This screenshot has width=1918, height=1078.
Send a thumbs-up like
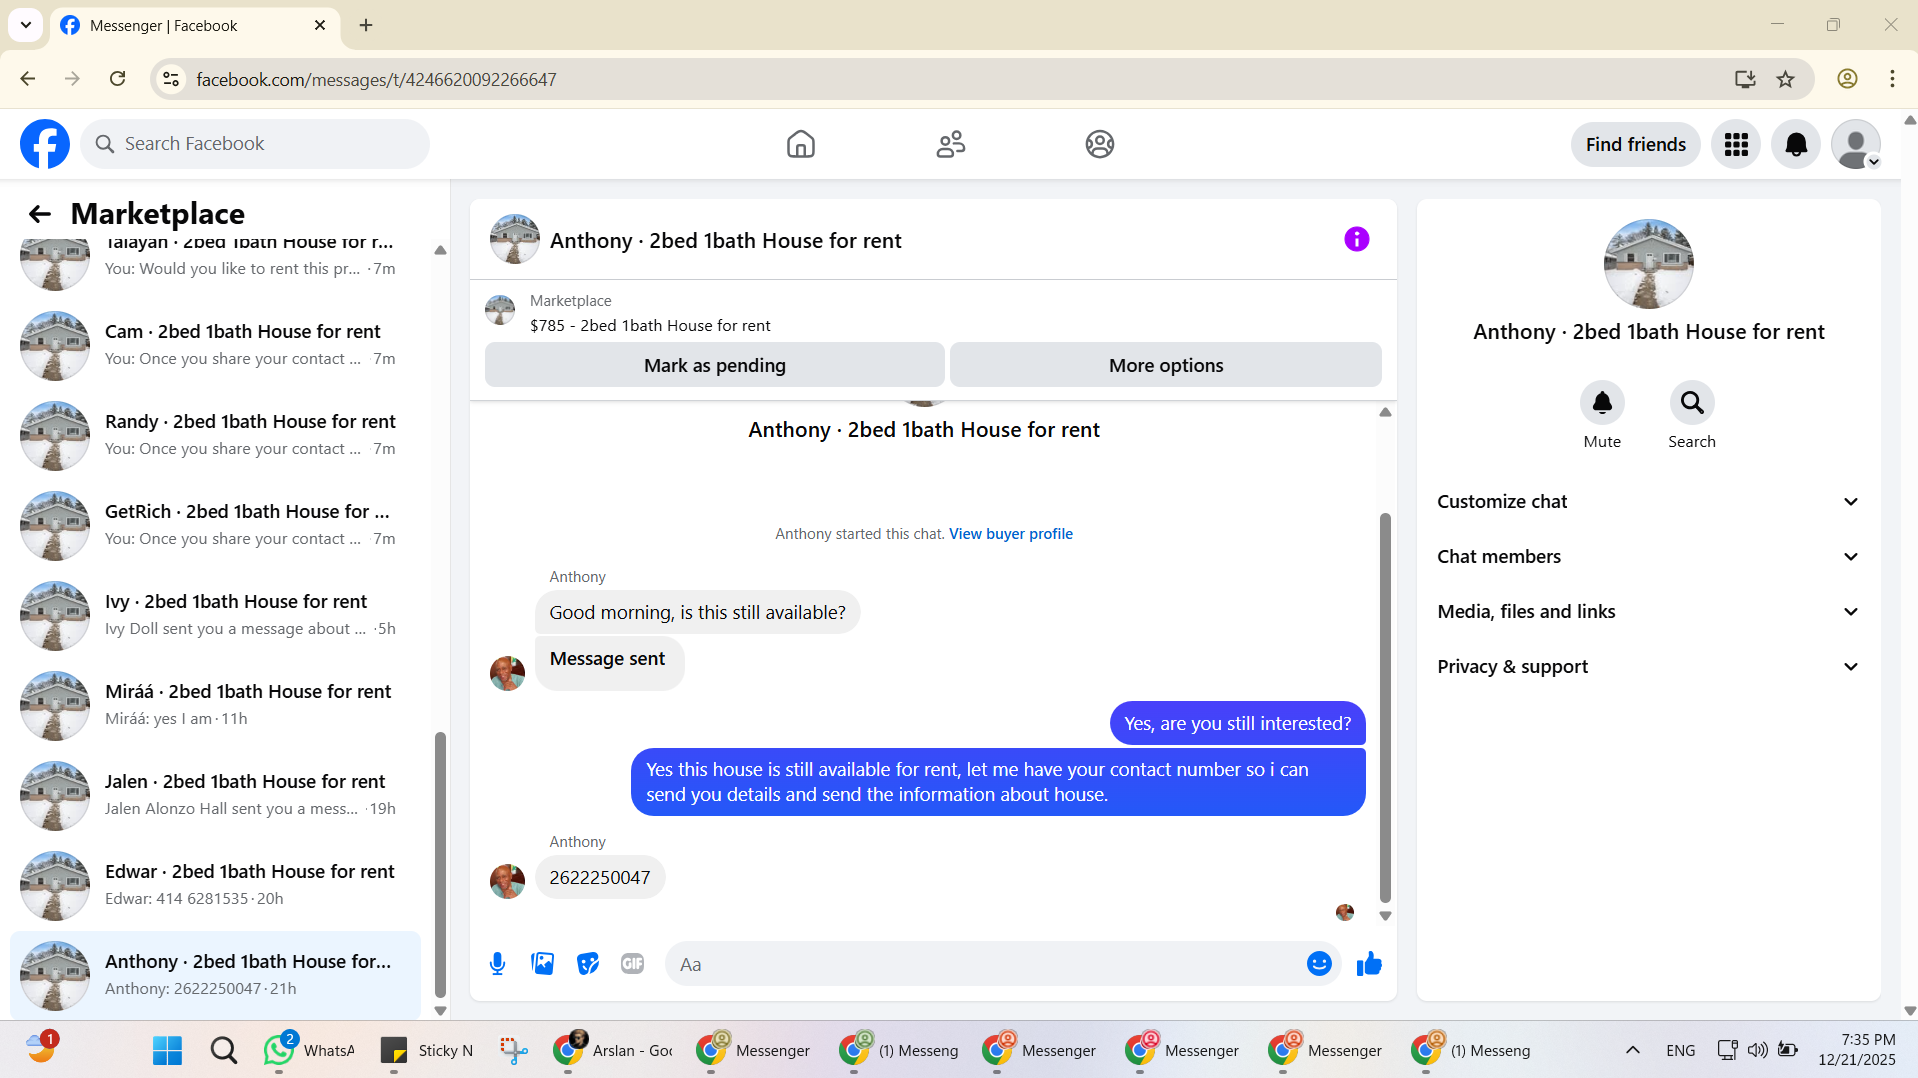[1369, 964]
